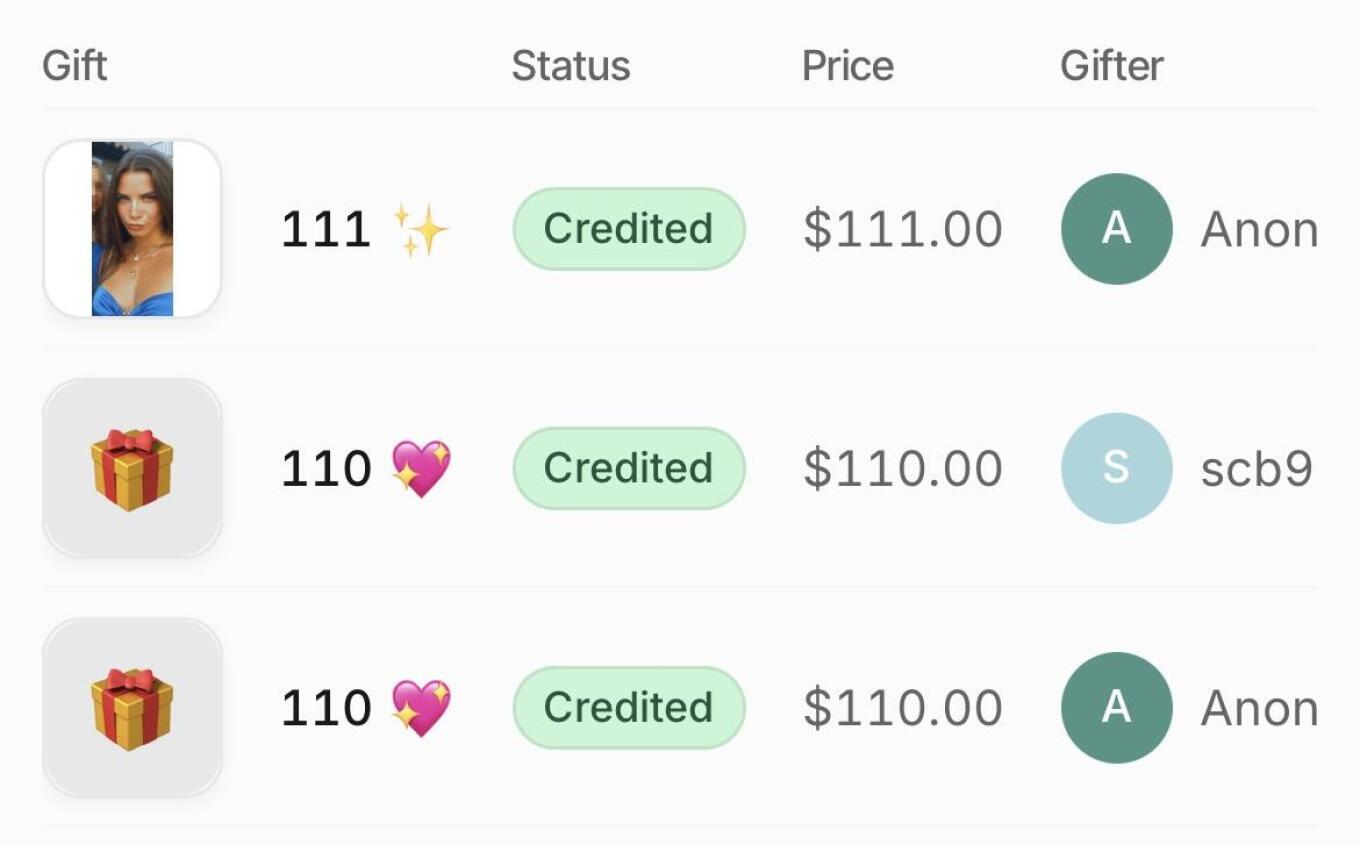Click the Credited badge in scb9's row

(x=629, y=468)
